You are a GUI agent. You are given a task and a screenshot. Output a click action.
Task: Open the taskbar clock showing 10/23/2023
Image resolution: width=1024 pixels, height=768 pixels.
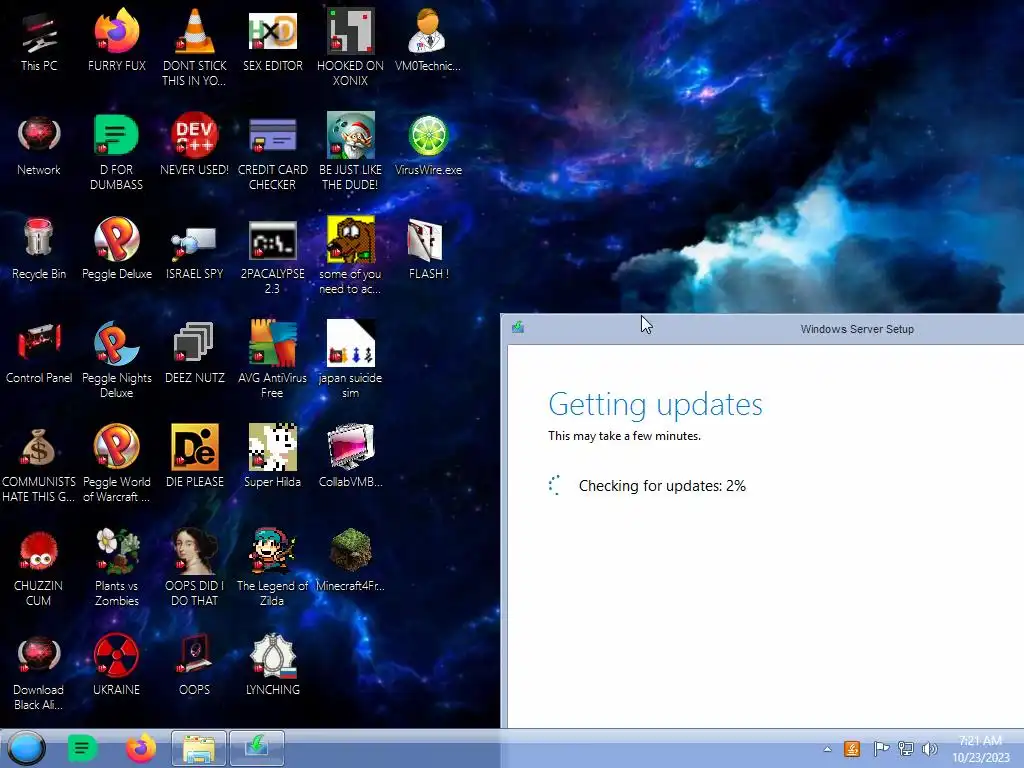pos(980,749)
